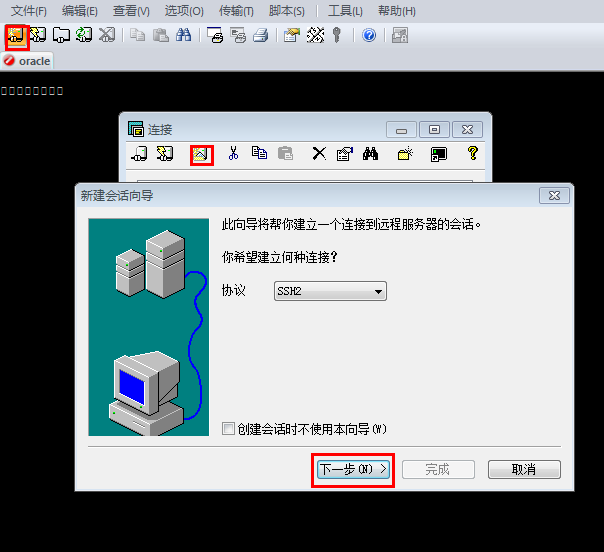Click the Connect icon in main toolbar
This screenshot has height=552, width=604.
click(x=16, y=35)
